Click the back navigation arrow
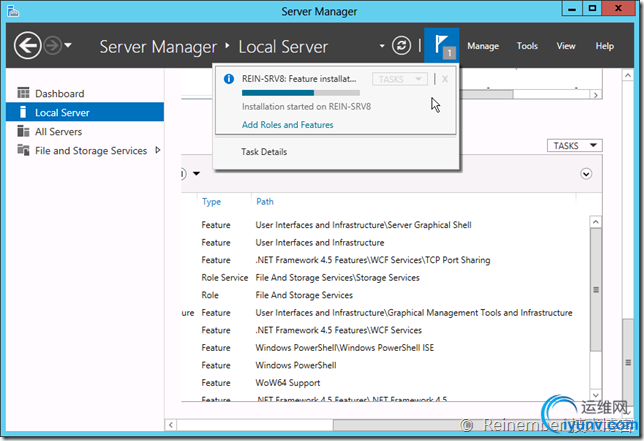Image resolution: width=644 pixels, height=441 pixels. (x=28, y=46)
